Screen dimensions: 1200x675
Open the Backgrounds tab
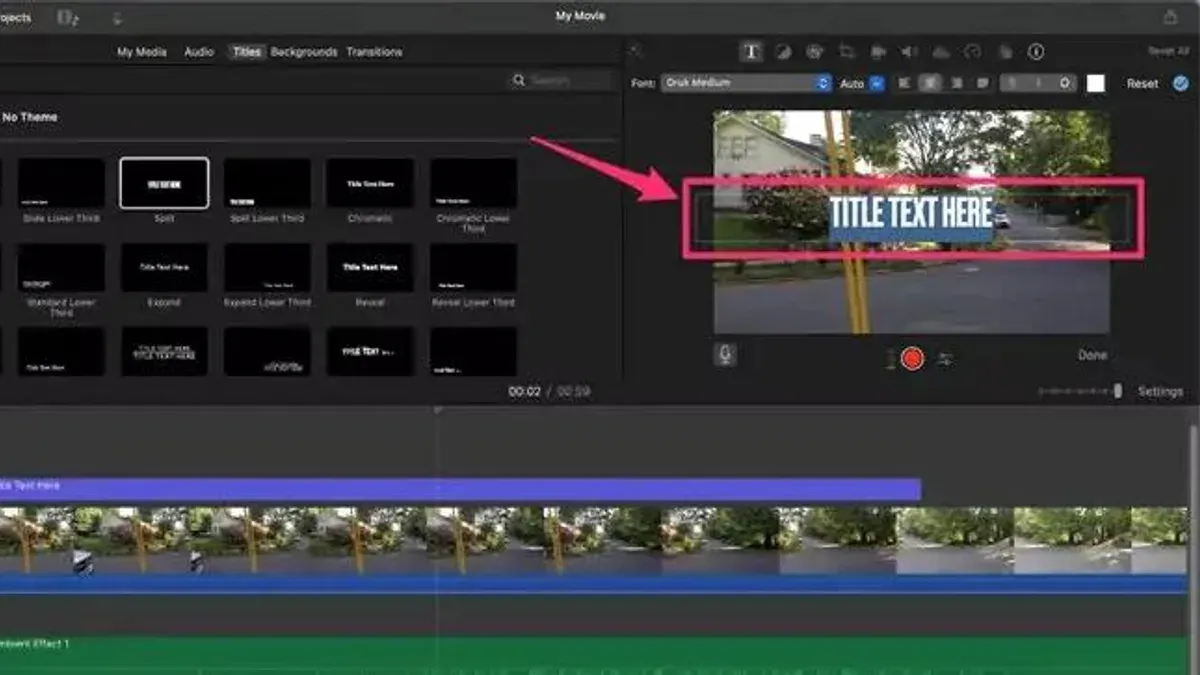tap(304, 52)
